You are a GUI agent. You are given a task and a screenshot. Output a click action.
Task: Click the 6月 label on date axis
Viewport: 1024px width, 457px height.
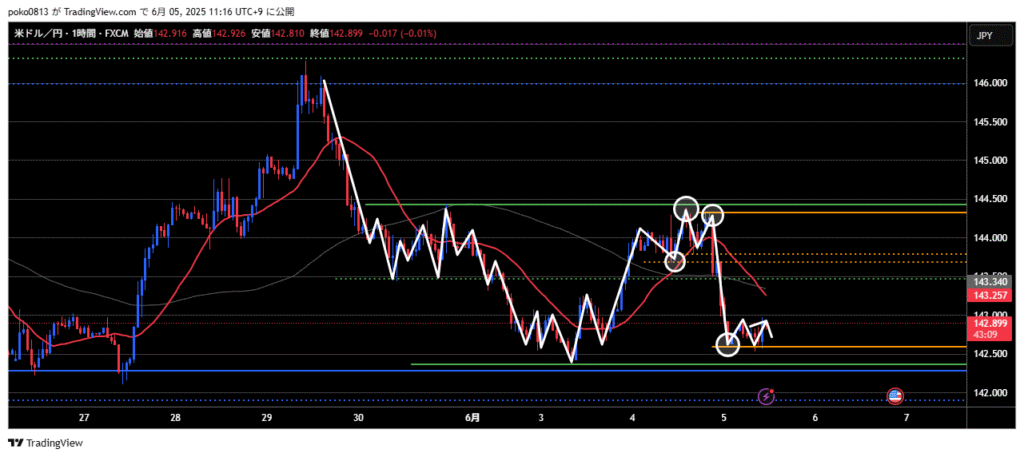(x=473, y=418)
